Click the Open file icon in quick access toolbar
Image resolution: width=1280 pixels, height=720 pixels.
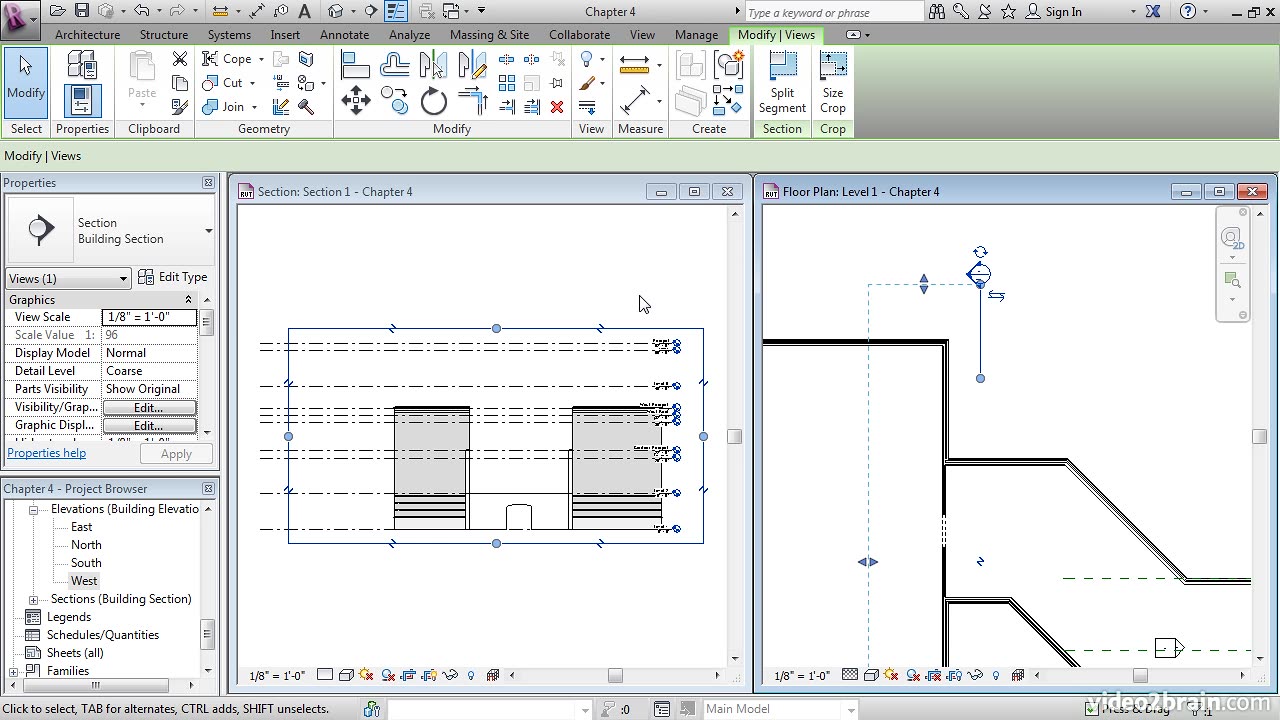point(58,12)
